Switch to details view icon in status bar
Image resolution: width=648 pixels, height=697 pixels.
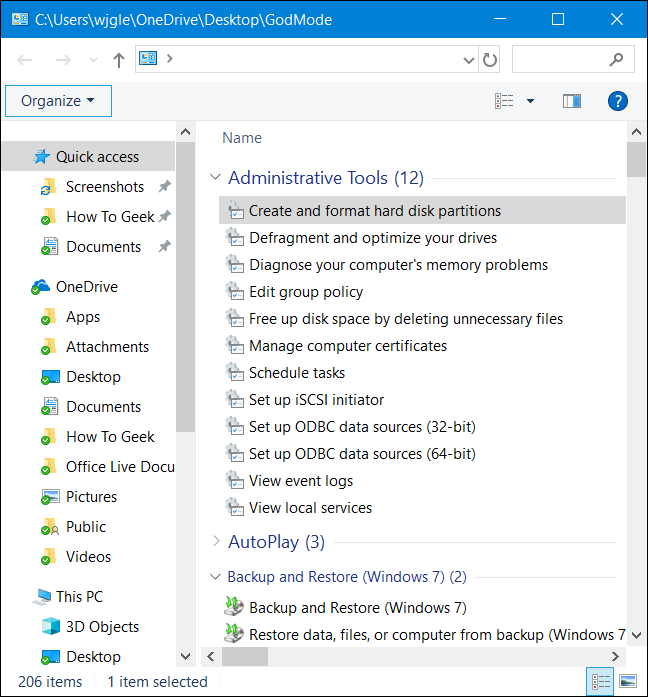coord(601,682)
